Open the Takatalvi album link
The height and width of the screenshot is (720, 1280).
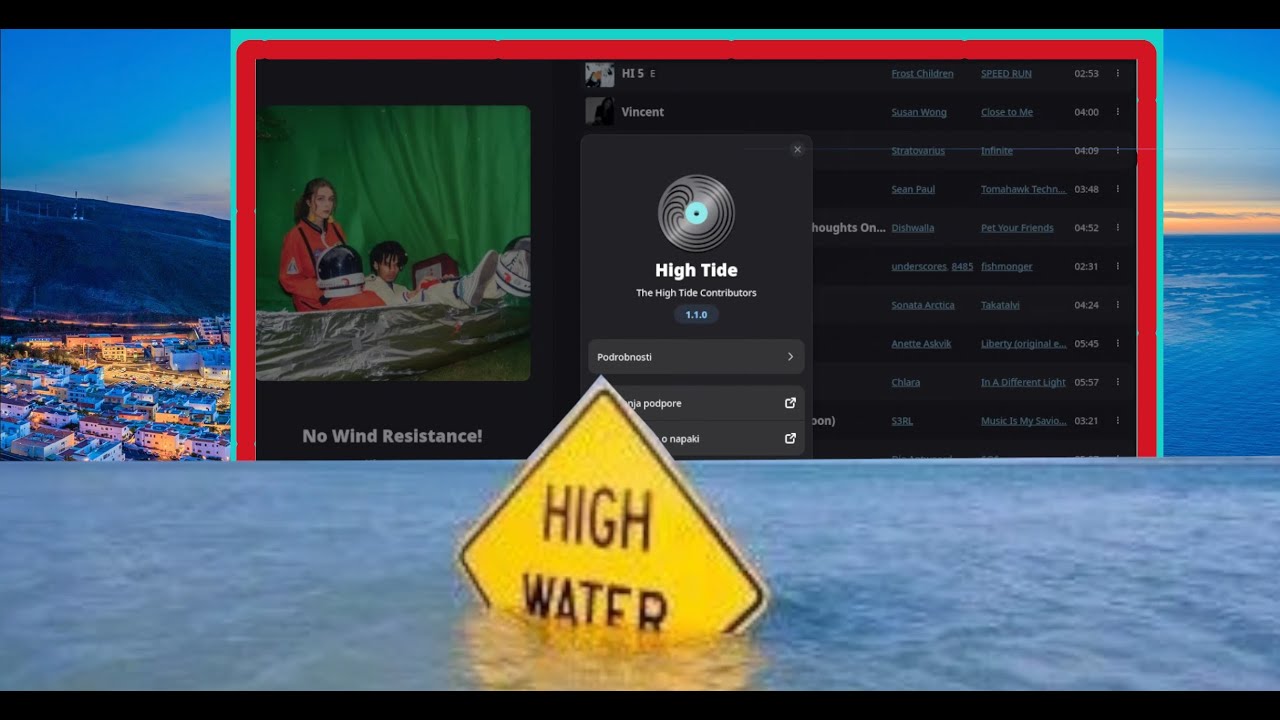[x=1002, y=305]
